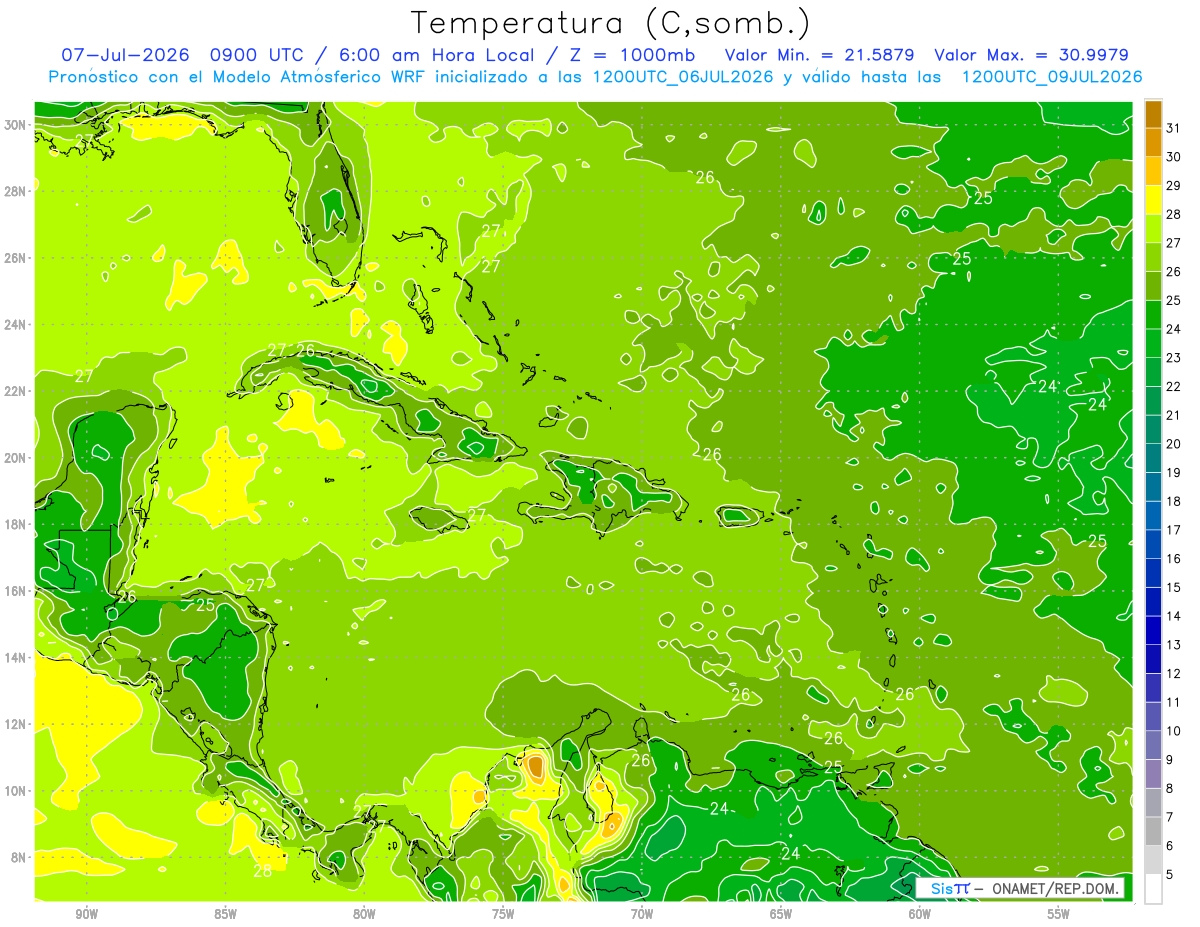Viewport: 1200px width, 927px height.
Task: Click the 24N latitude axis label
Action: point(17,325)
